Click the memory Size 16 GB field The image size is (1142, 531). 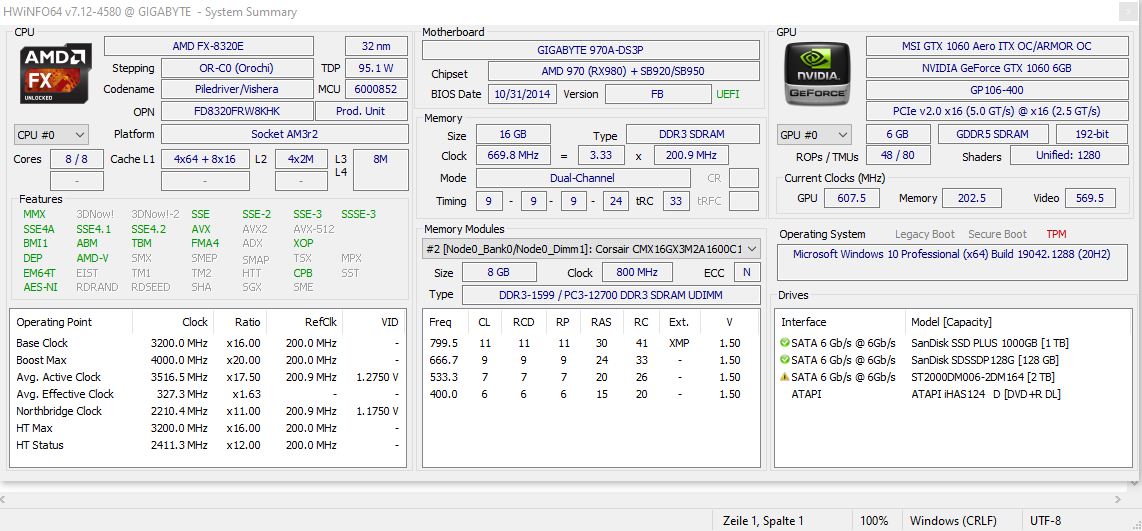[x=513, y=134]
